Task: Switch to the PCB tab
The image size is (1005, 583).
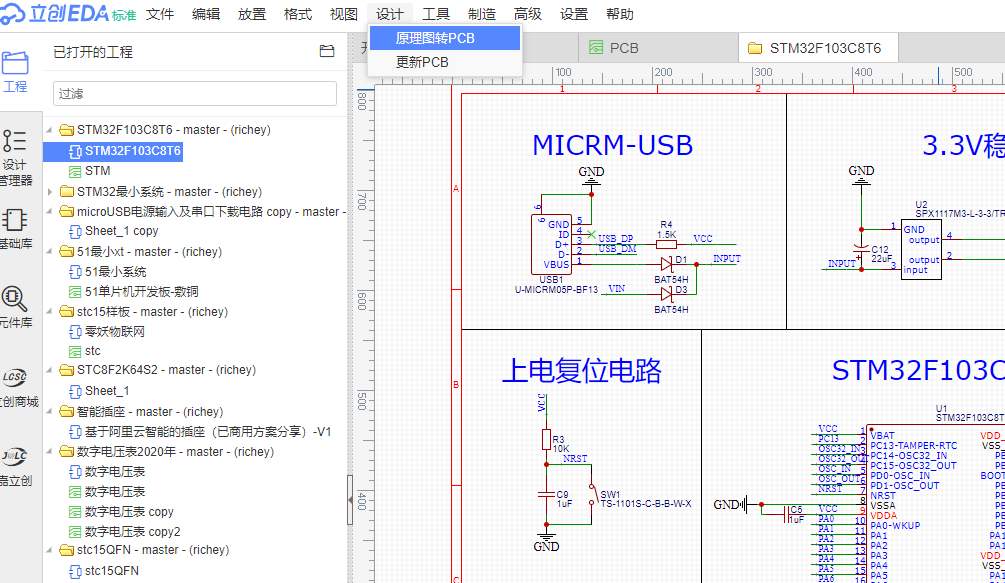Action: (x=658, y=48)
